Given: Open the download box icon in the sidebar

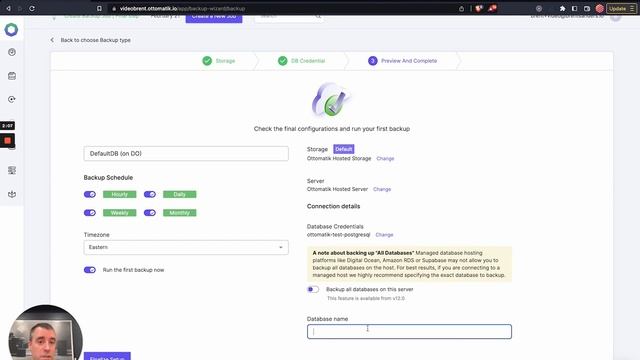Looking at the screenshot, I should tap(12, 194).
